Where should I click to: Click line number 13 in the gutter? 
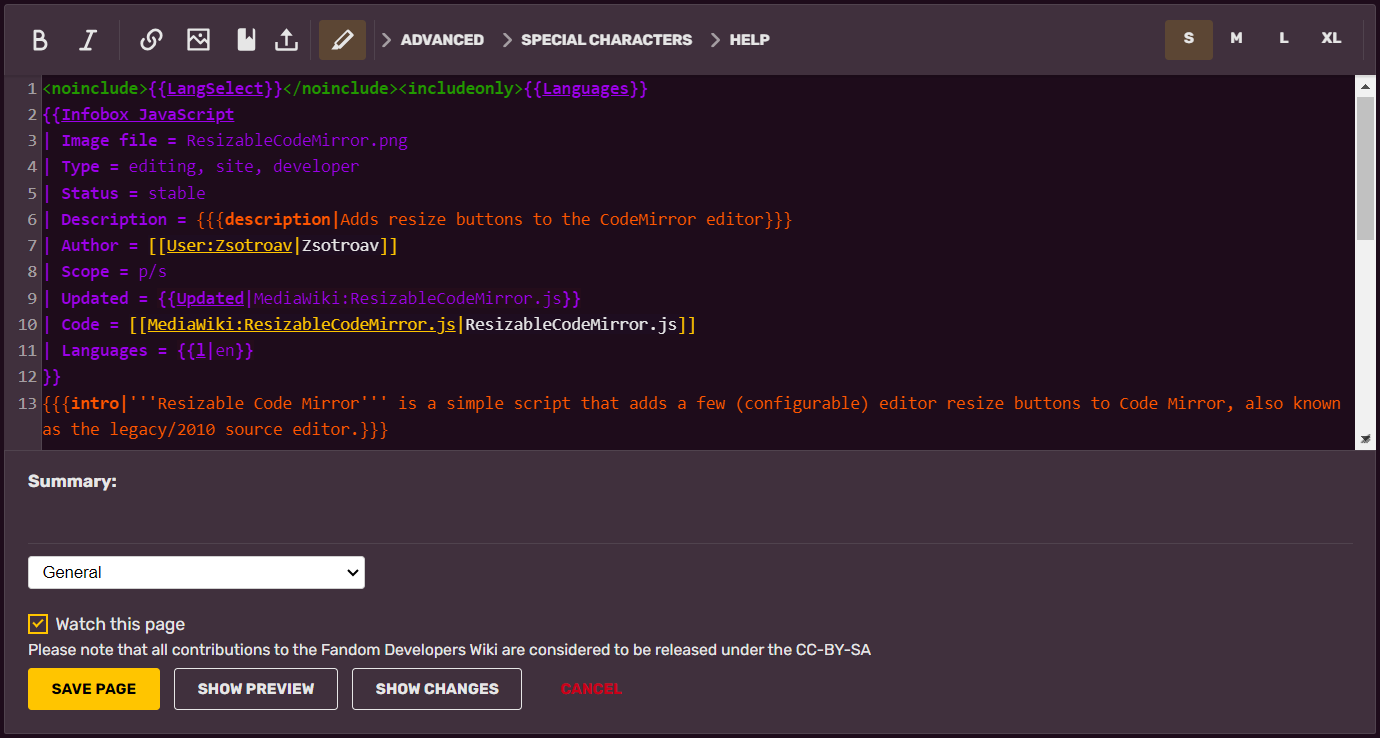click(x=28, y=403)
